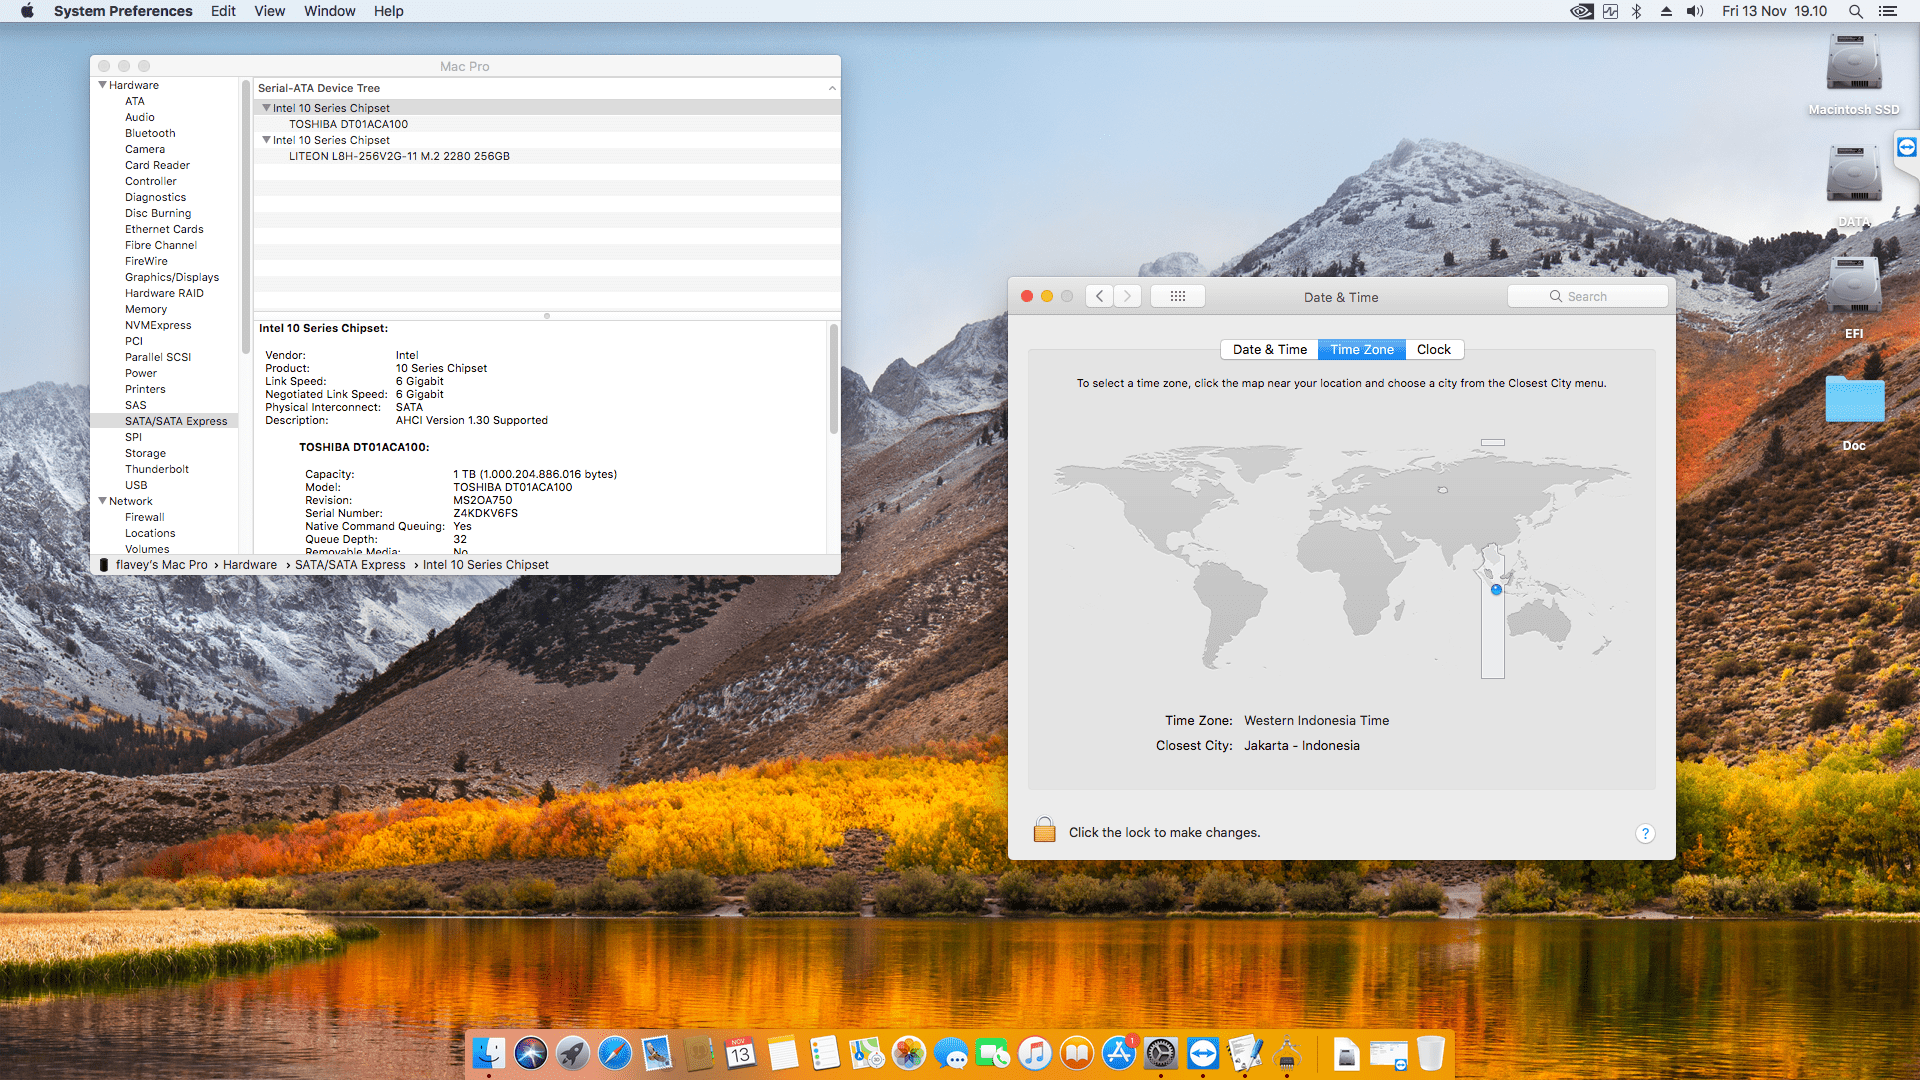
Task: Click the Spotlight search icon in menu bar
Action: point(1855,11)
